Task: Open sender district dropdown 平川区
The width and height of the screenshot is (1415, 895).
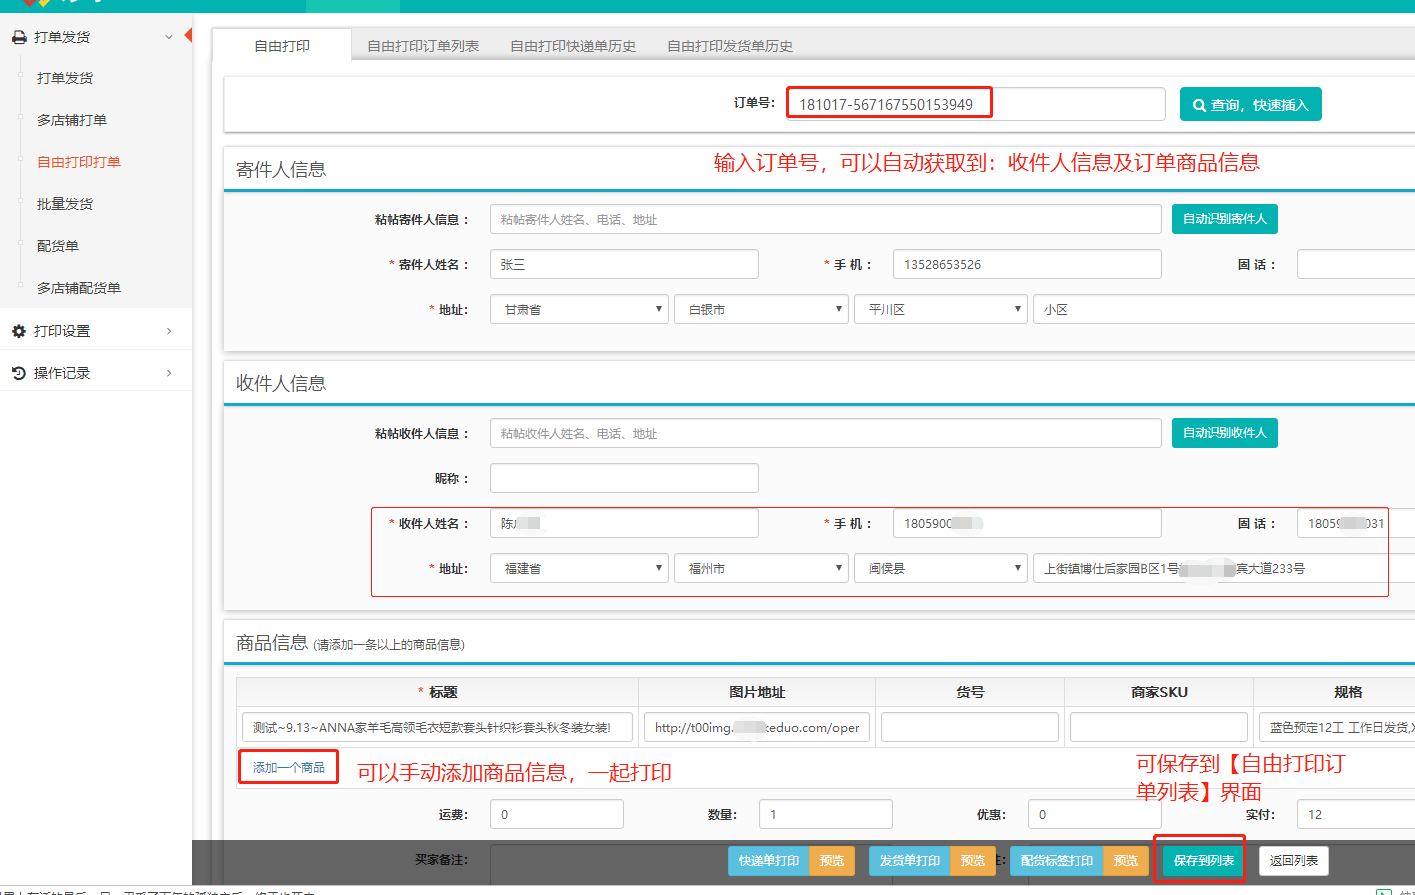Action: 941,309
